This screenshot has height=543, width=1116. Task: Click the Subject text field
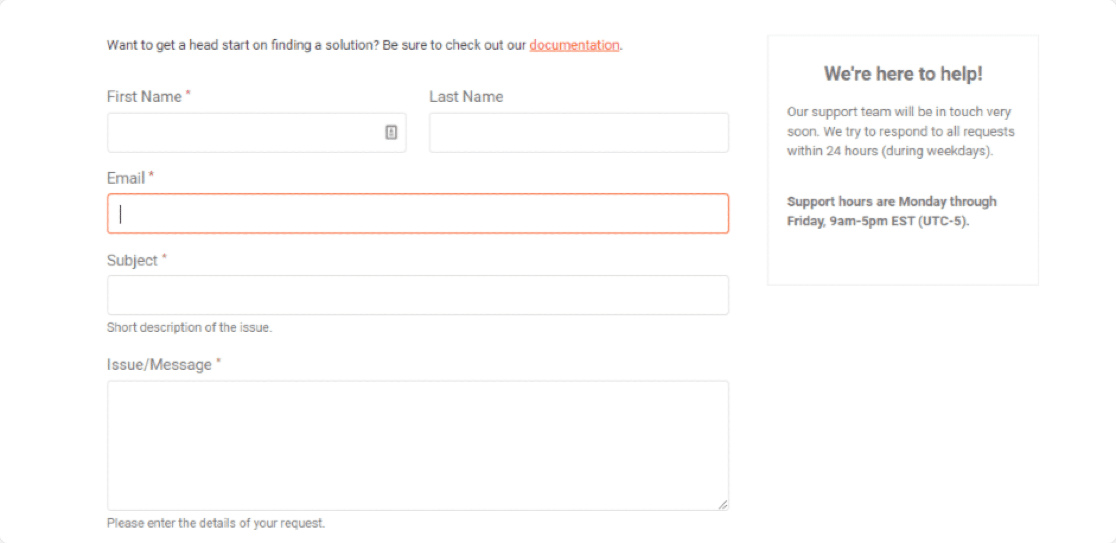click(418, 295)
